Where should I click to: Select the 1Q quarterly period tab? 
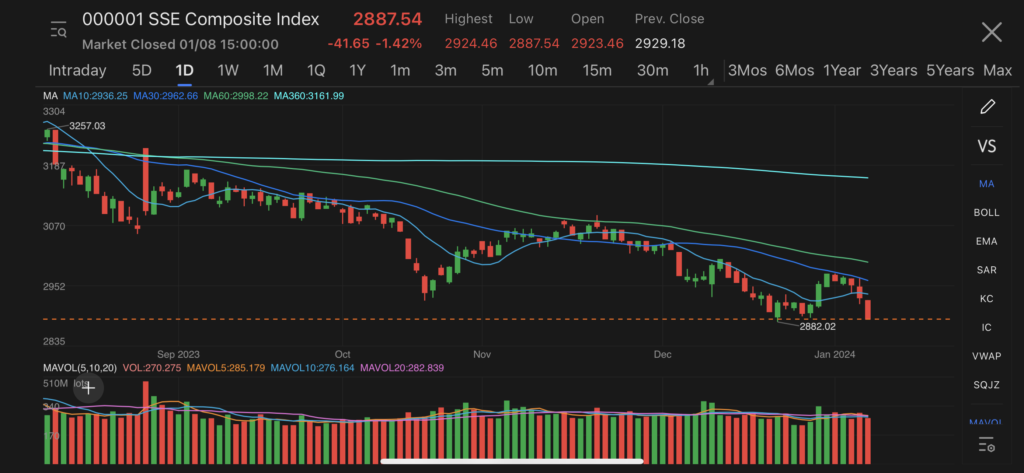coord(316,71)
